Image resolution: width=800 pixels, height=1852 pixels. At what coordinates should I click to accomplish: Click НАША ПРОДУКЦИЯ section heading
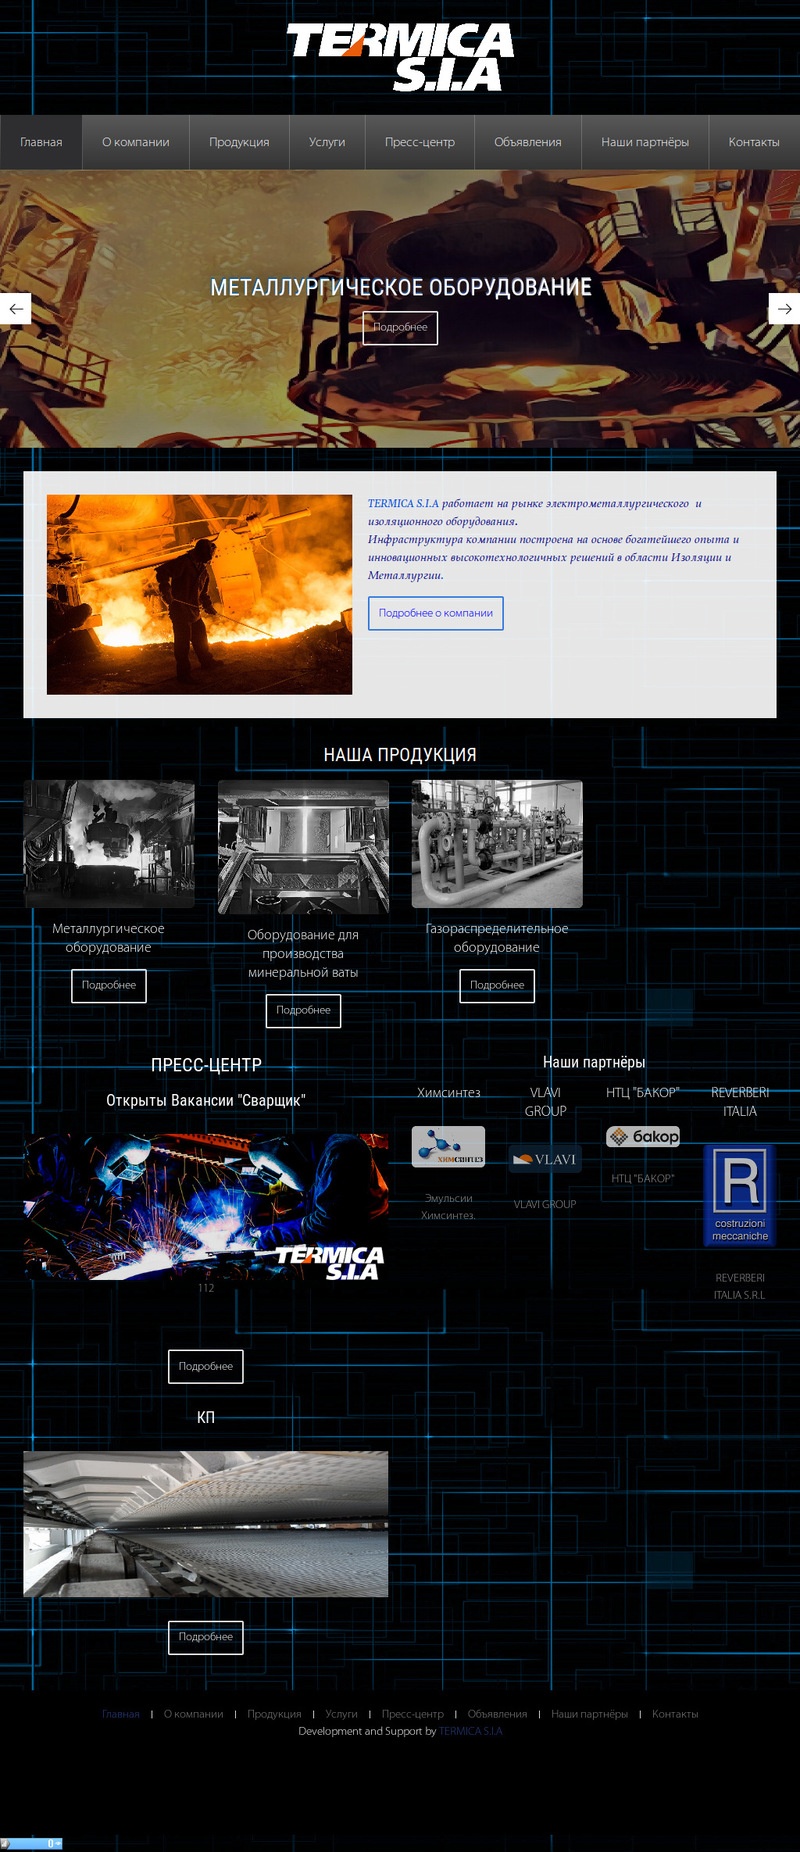click(400, 755)
